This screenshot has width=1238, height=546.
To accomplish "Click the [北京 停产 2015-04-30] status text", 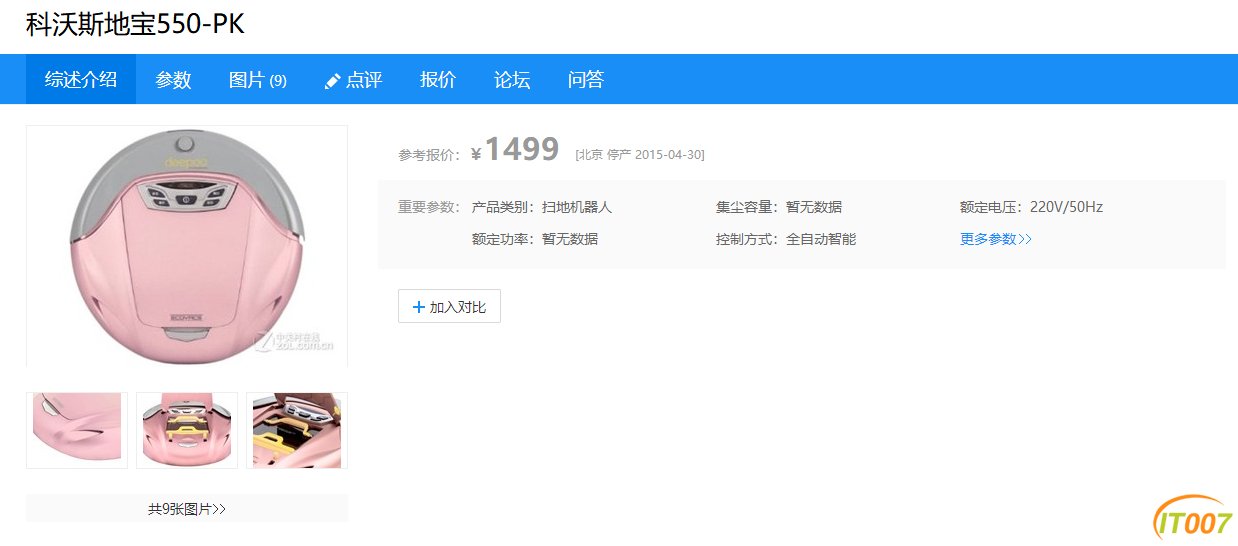I will click(640, 154).
